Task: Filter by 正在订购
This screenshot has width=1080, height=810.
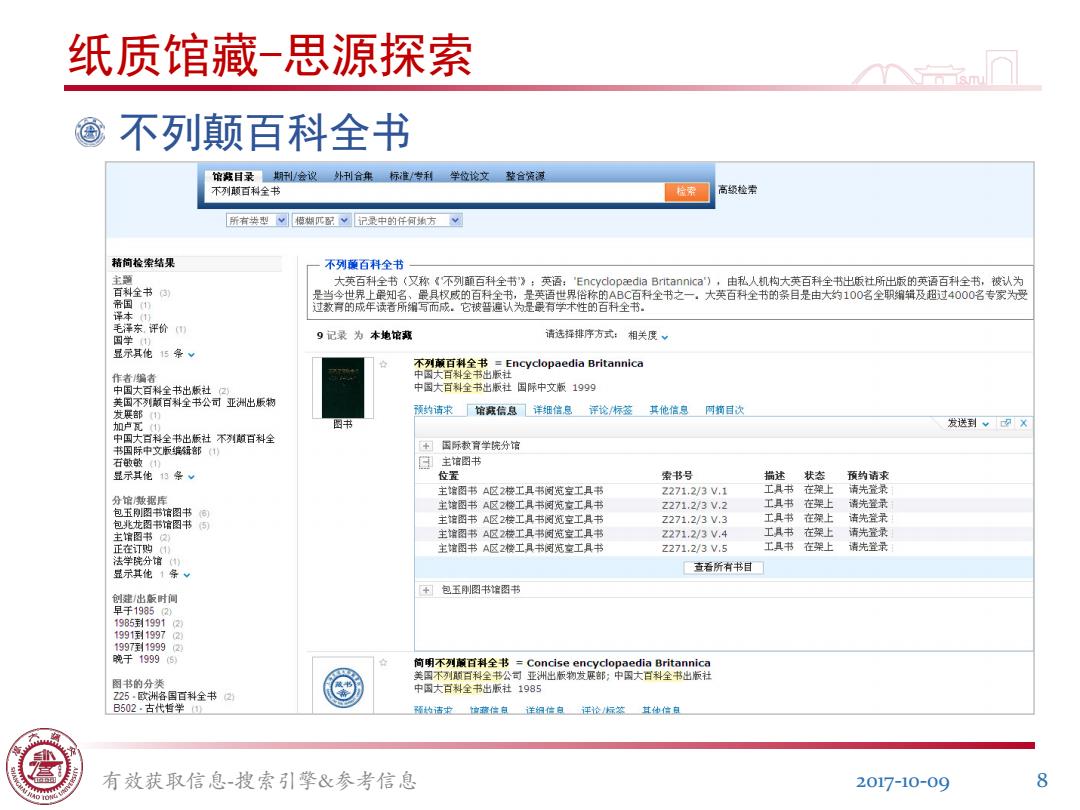Action: 141,550
